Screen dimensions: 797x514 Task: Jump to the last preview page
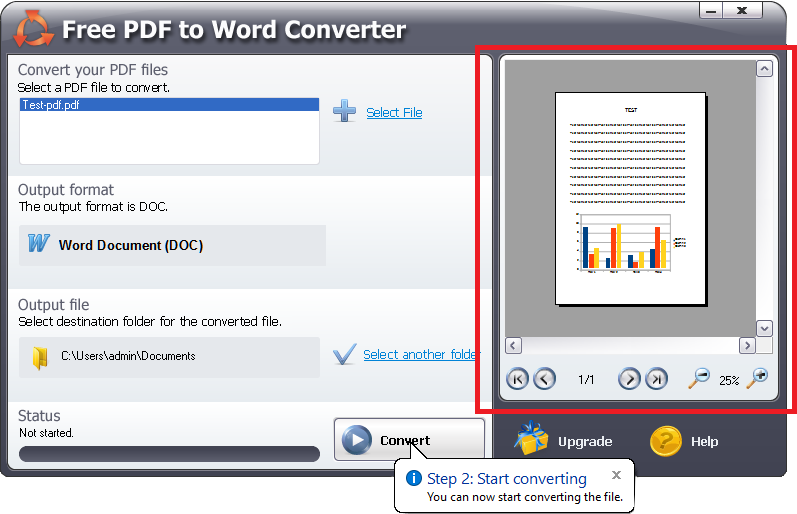click(656, 379)
